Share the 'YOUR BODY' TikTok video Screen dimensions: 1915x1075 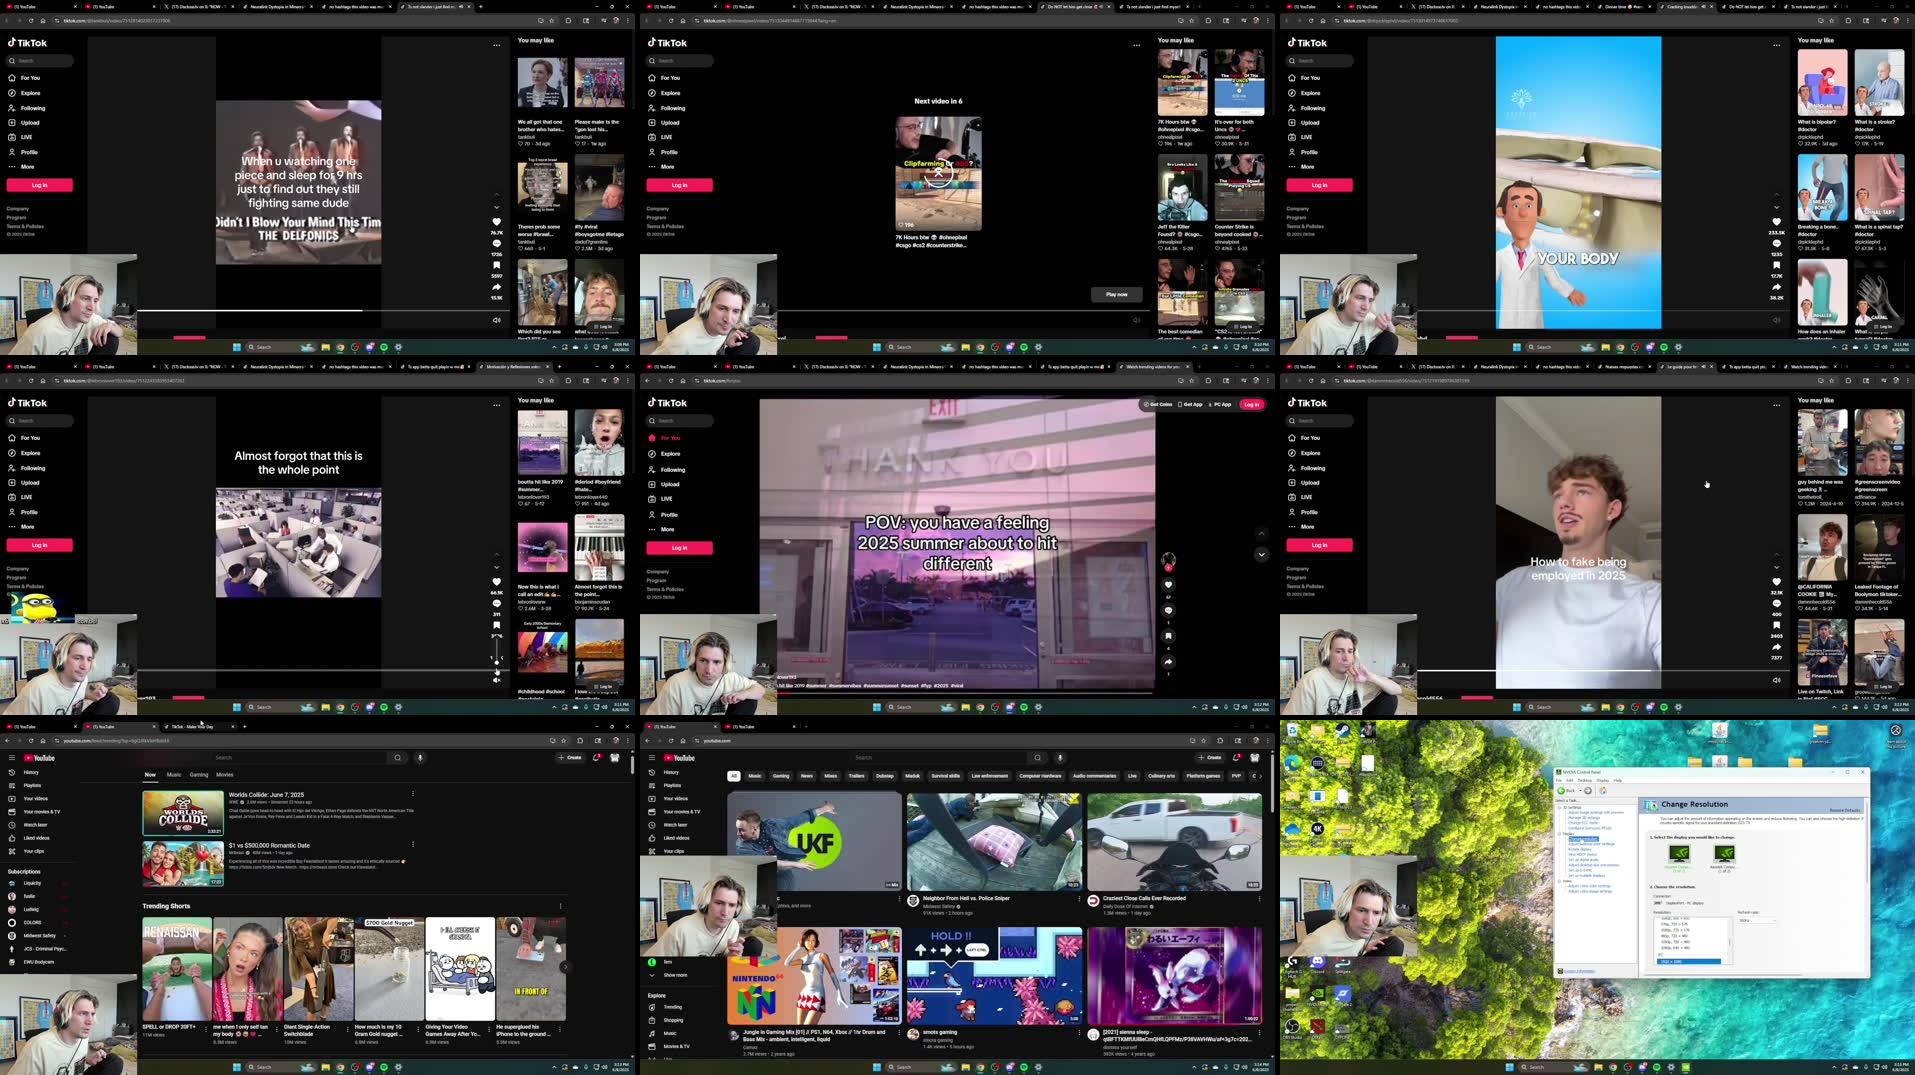[1776, 287]
